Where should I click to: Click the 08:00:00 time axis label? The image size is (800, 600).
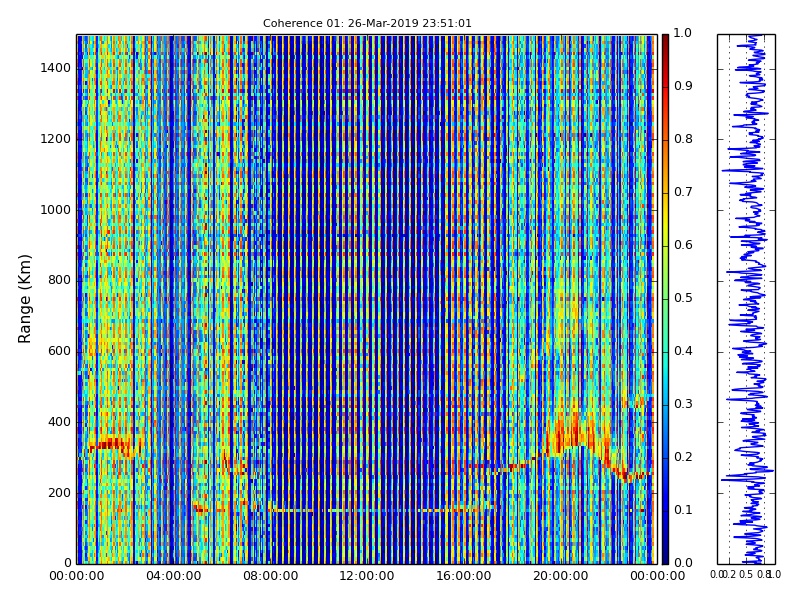coord(270,576)
